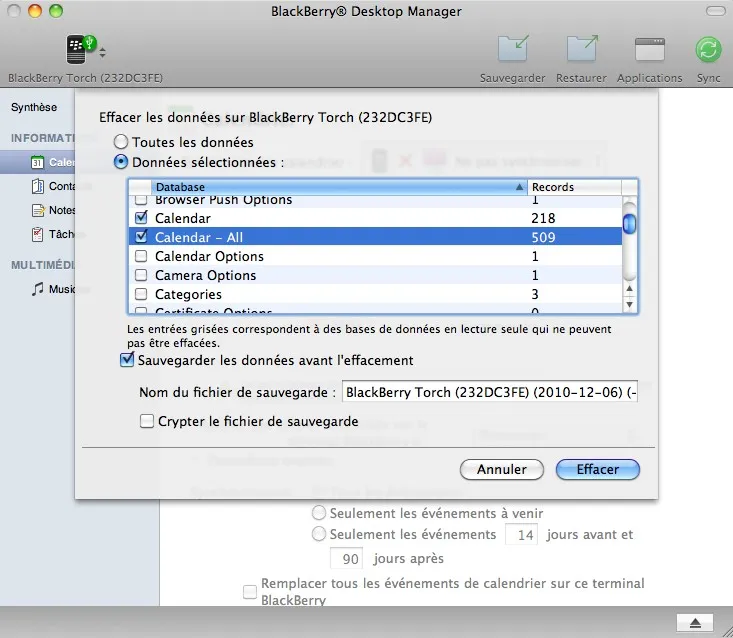This screenshot has height=638, width=733.
Task: Click the list scroll up arrow
Action: click(630, 289)
